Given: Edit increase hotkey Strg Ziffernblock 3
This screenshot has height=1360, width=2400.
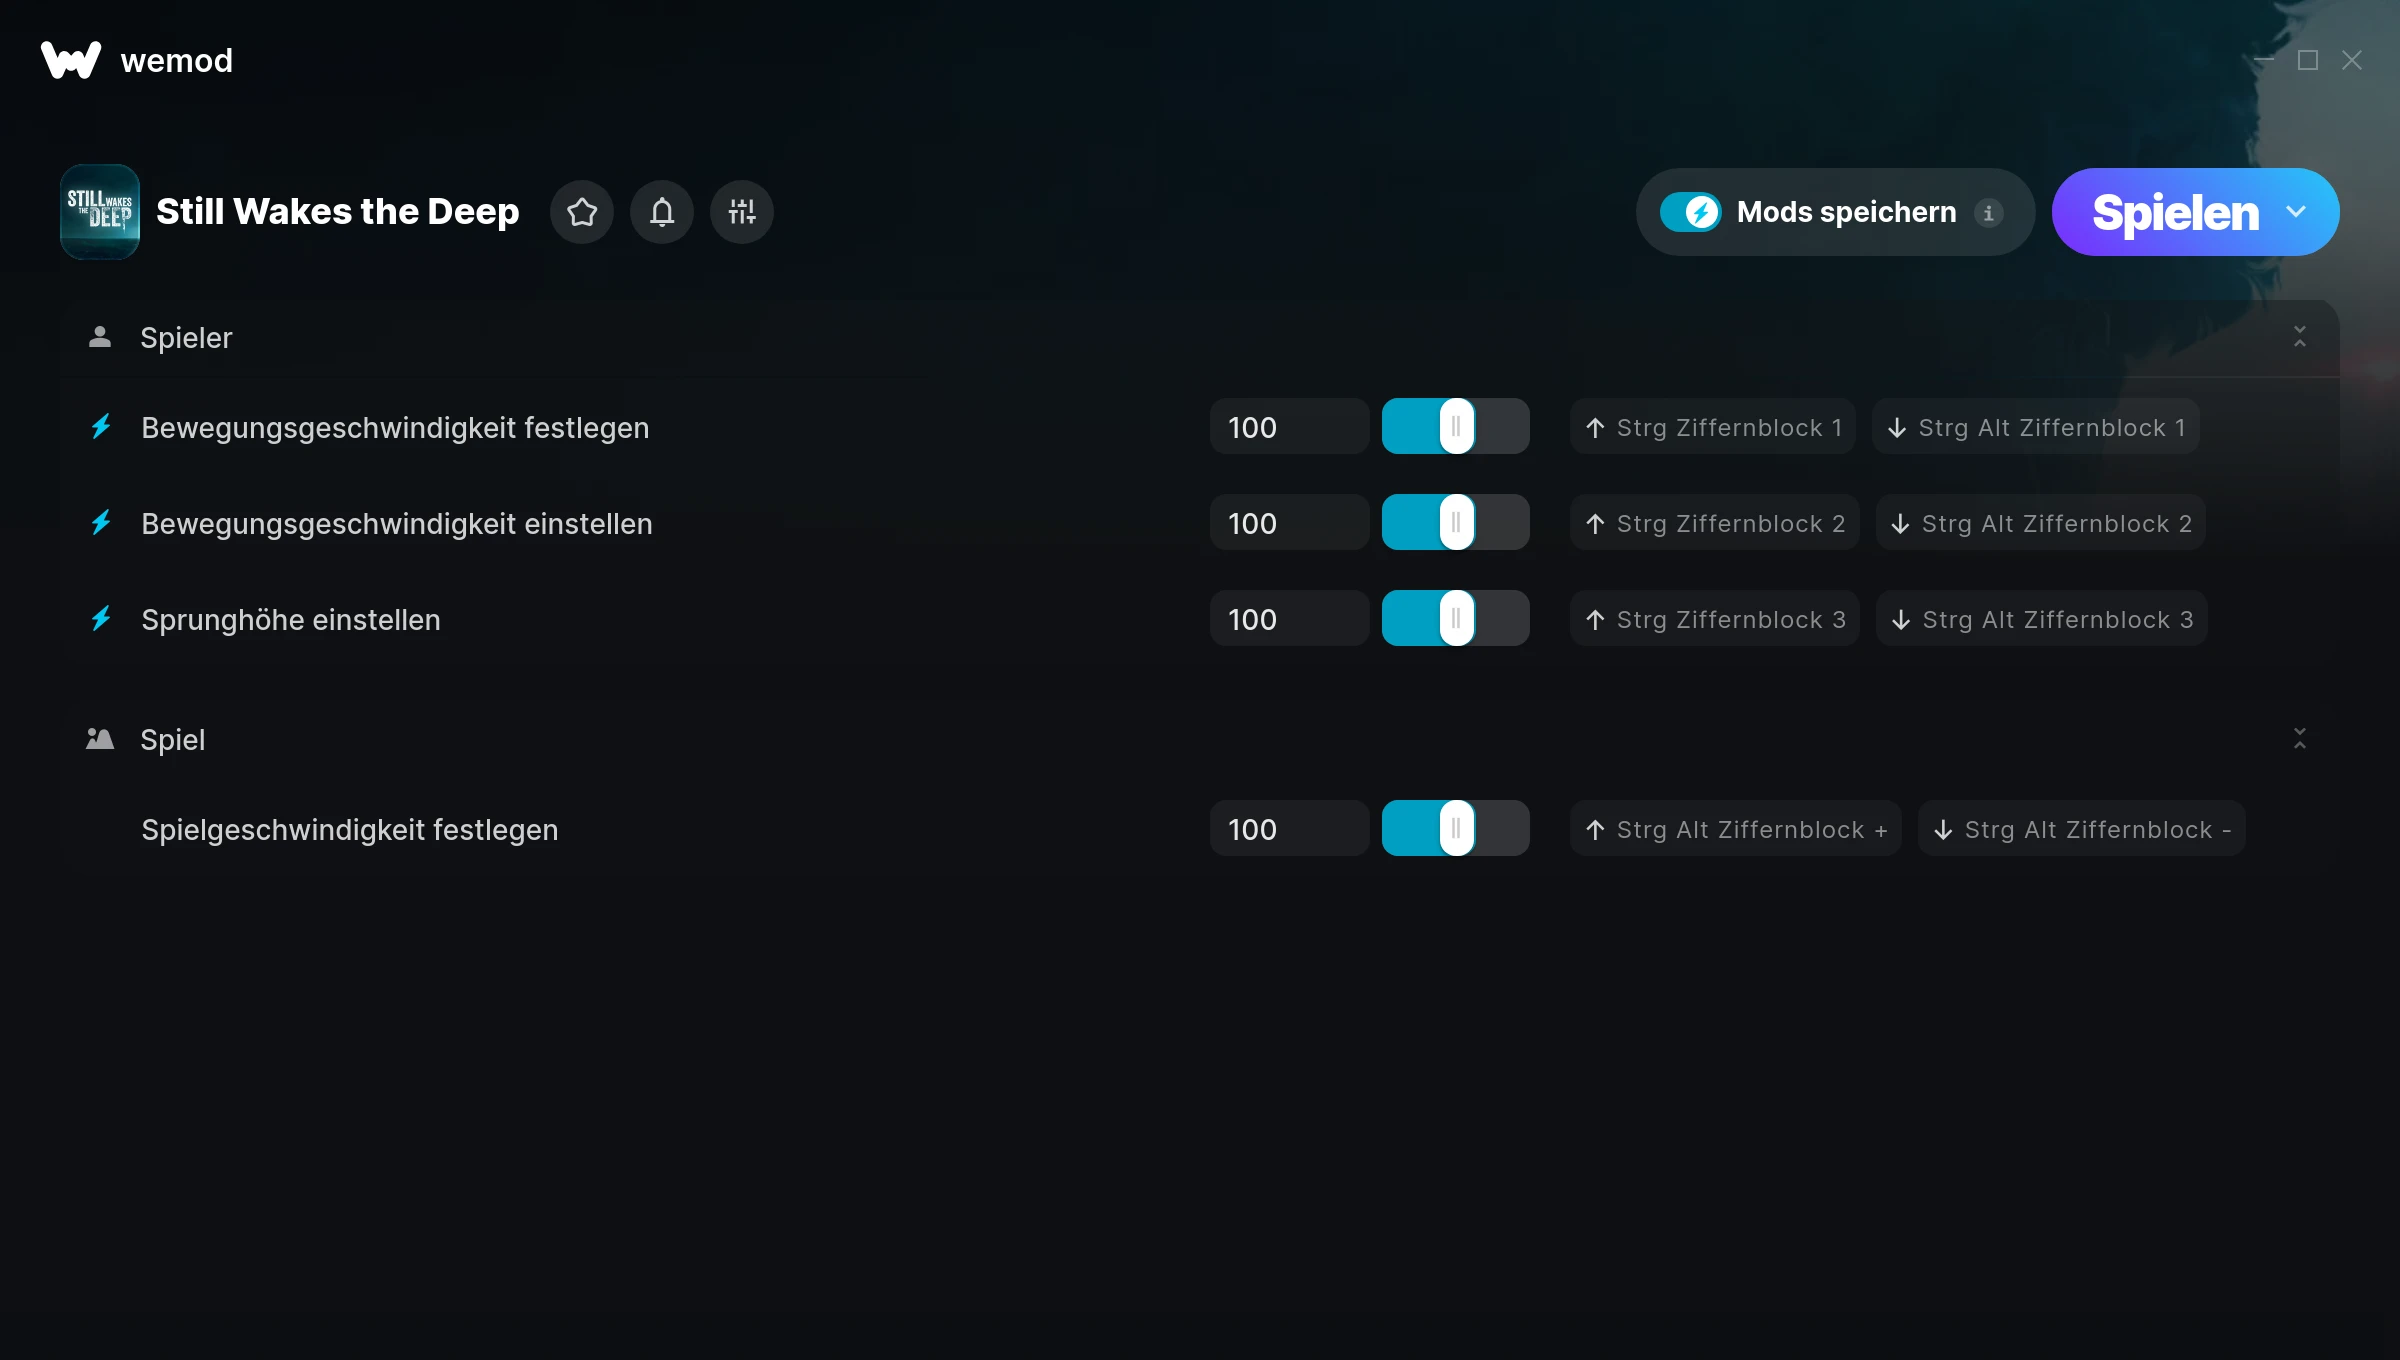Looking at the screenshot, I should [x=1715, y=619].
